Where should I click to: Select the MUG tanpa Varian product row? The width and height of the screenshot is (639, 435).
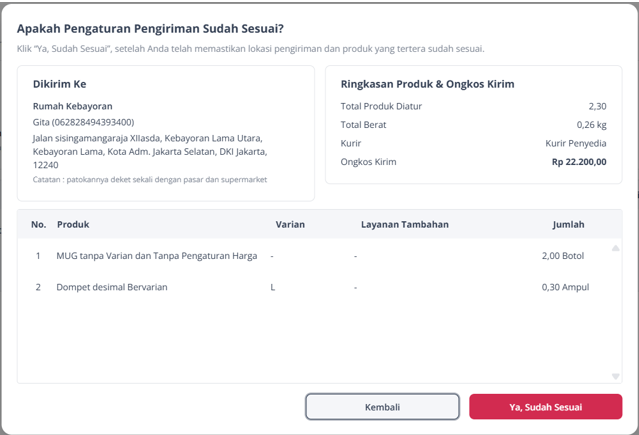[320, 256]
